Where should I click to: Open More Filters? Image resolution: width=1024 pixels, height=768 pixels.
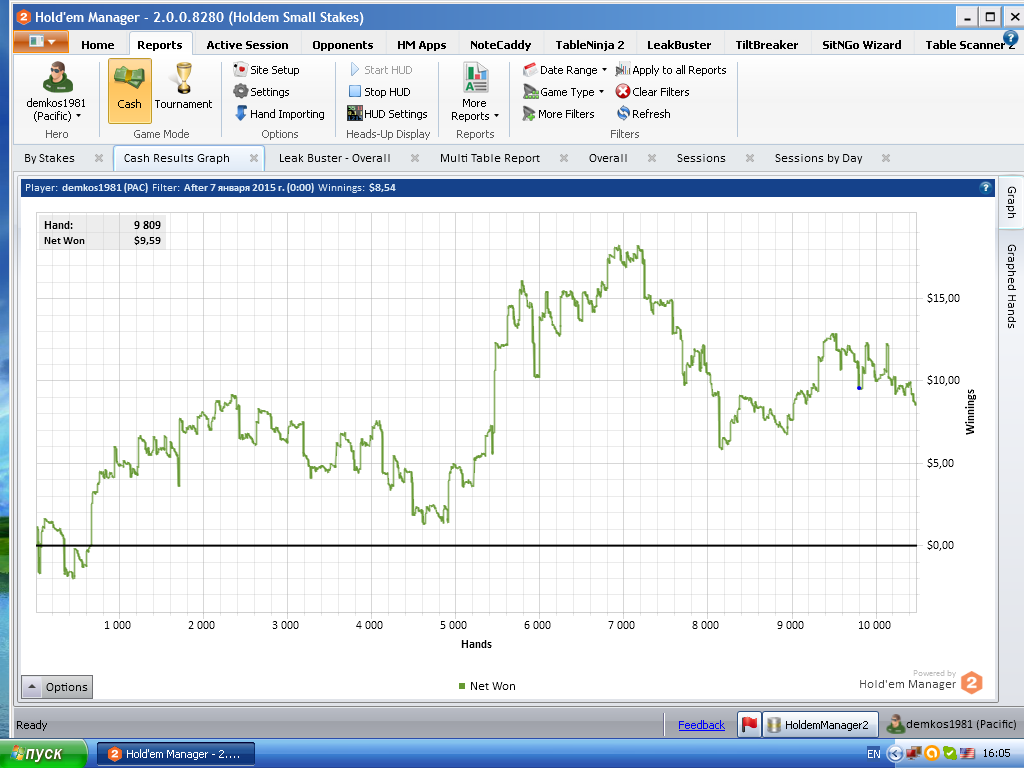[x=558, y=114]
